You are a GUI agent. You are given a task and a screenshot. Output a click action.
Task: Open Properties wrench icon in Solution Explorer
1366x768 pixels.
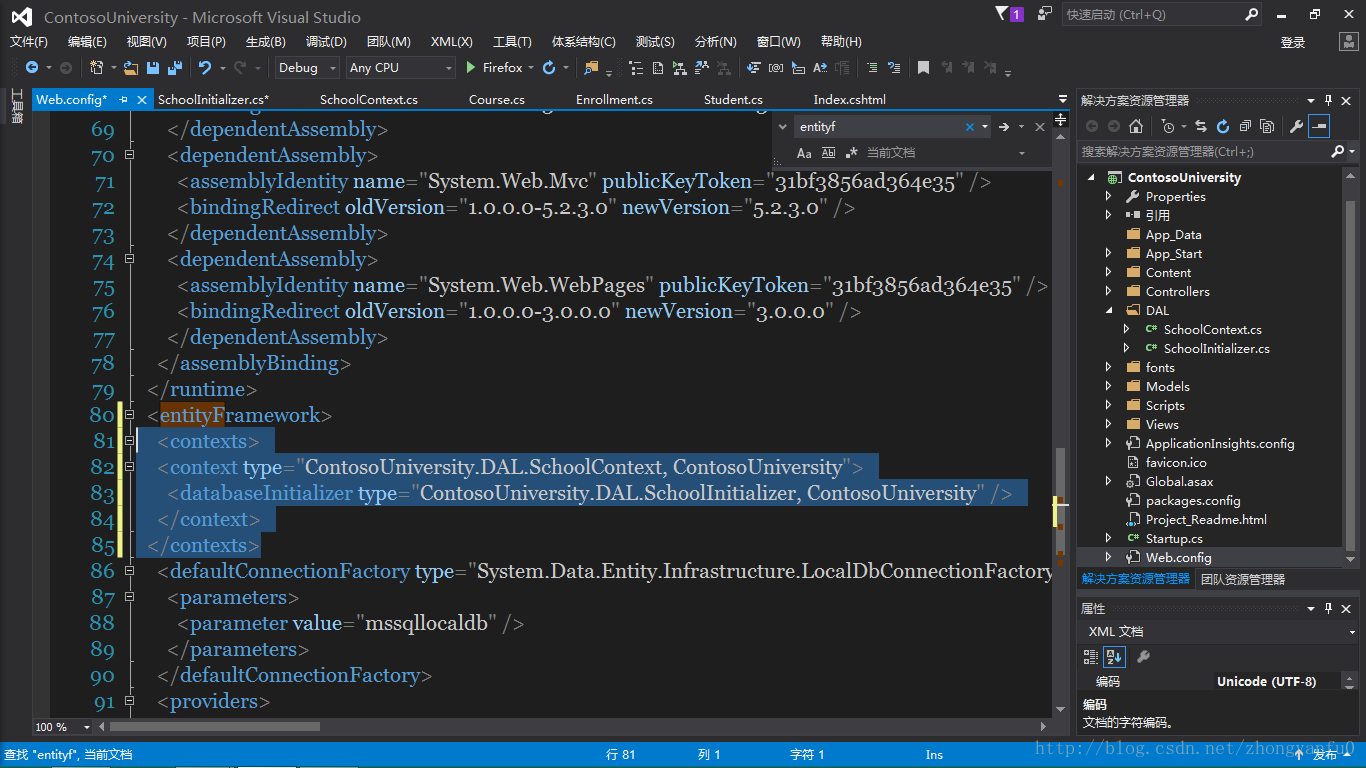click(1296, 126)
